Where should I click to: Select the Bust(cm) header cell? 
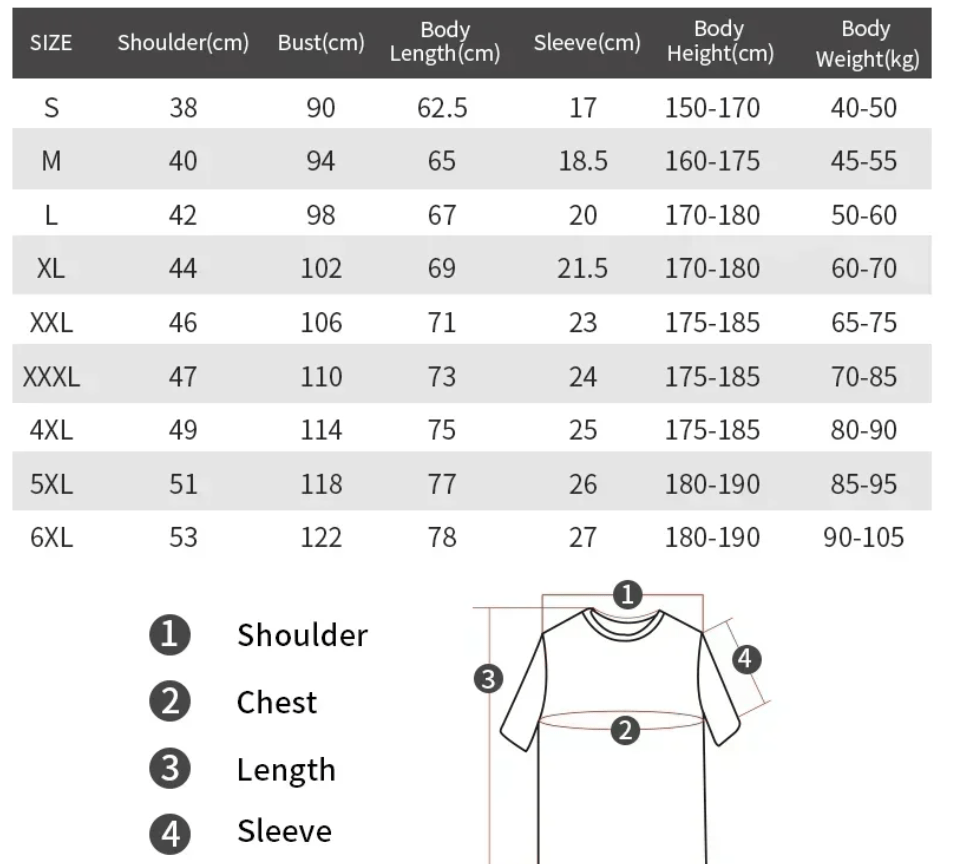pos(321,43)
